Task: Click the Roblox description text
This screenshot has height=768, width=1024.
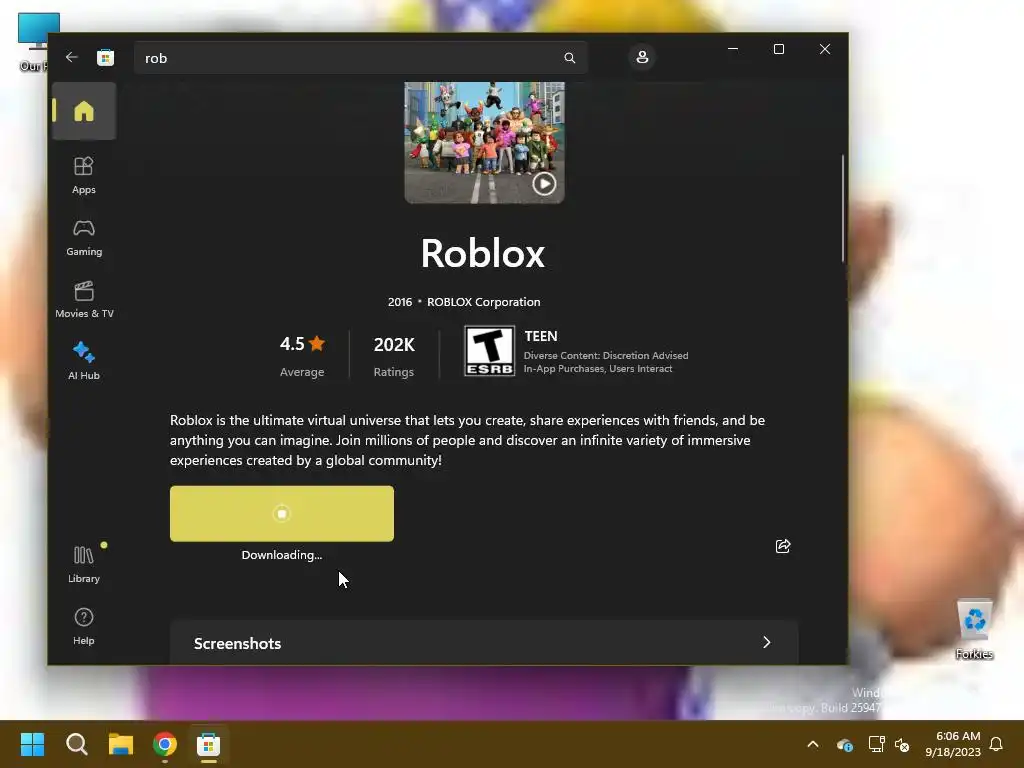Action: tap(468, 440)
